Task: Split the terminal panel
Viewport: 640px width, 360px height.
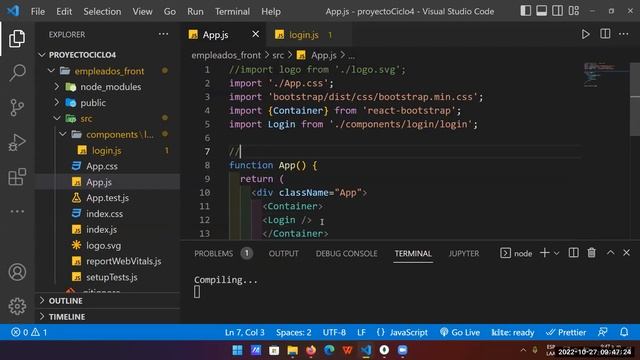Action: click(573, 253)
